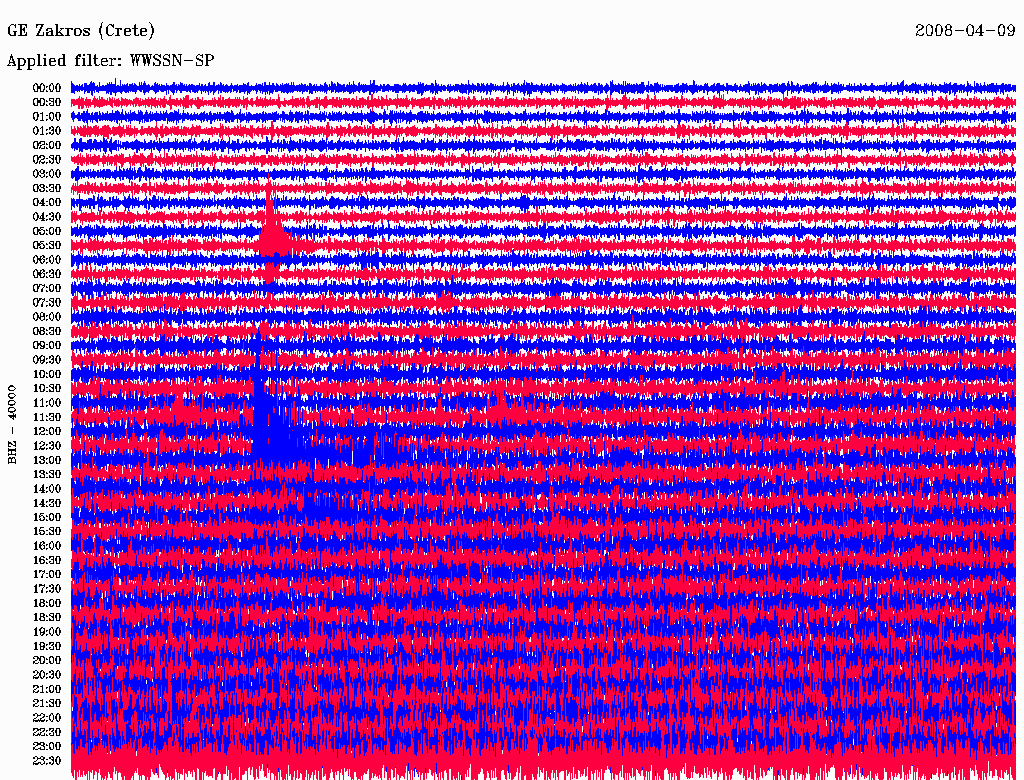The image size is (1024, 780).
Task: Click the 'Applied filter: WWSSN-SP' text
Action: (110, 61)
